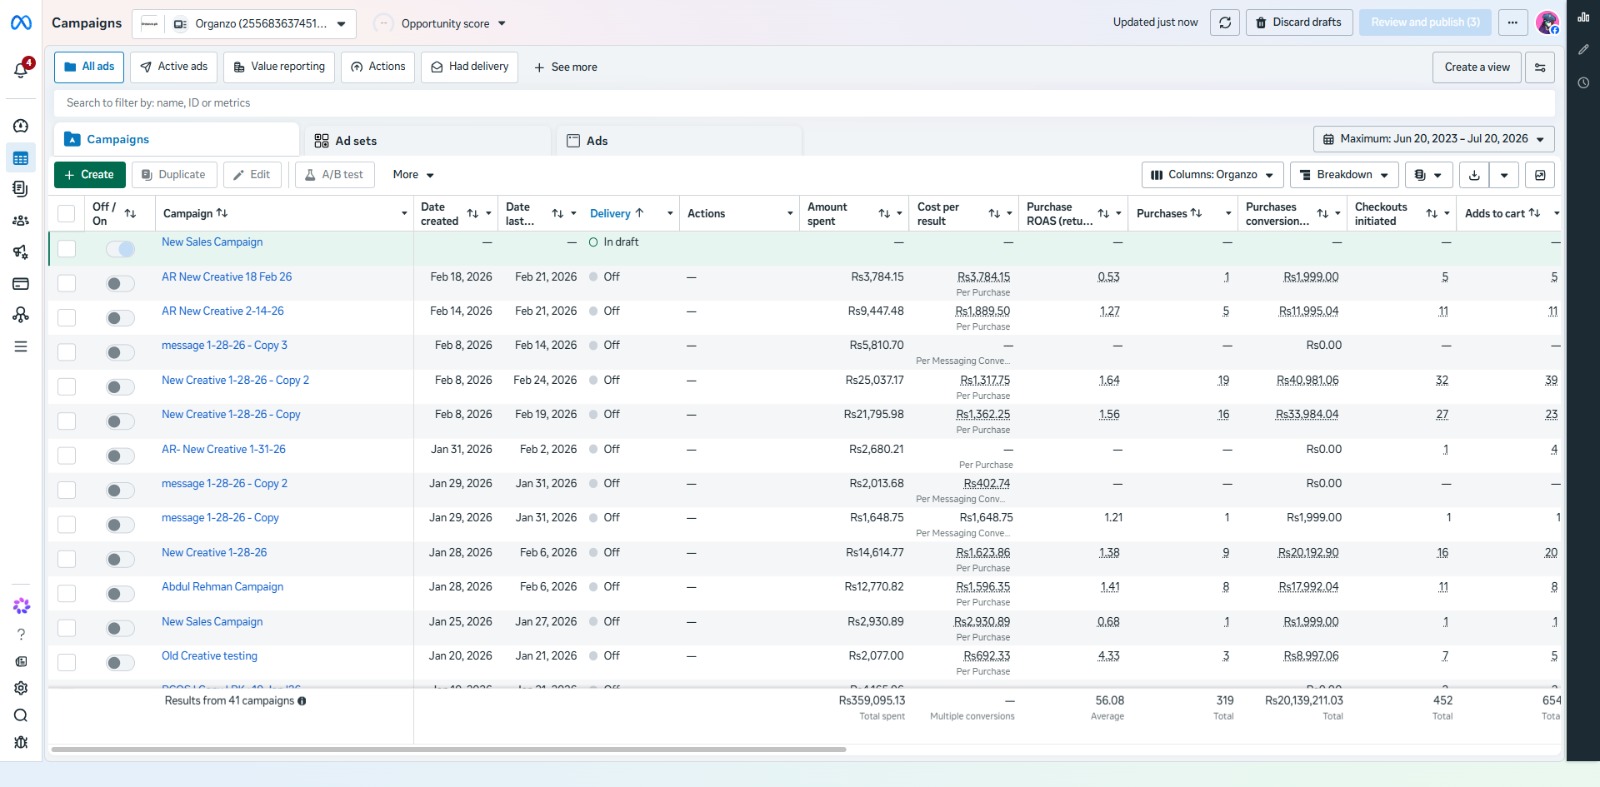The width and height of the screenshot is (1600, 787).
Task: Open the date range Maximum dropdown
Action: coord(1433,139)
